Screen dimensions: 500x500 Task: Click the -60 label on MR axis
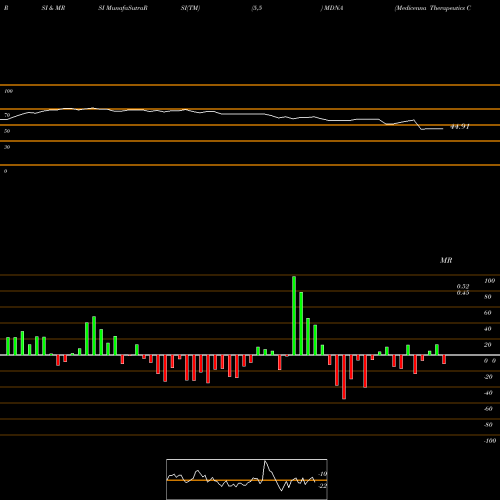[488, 409]
